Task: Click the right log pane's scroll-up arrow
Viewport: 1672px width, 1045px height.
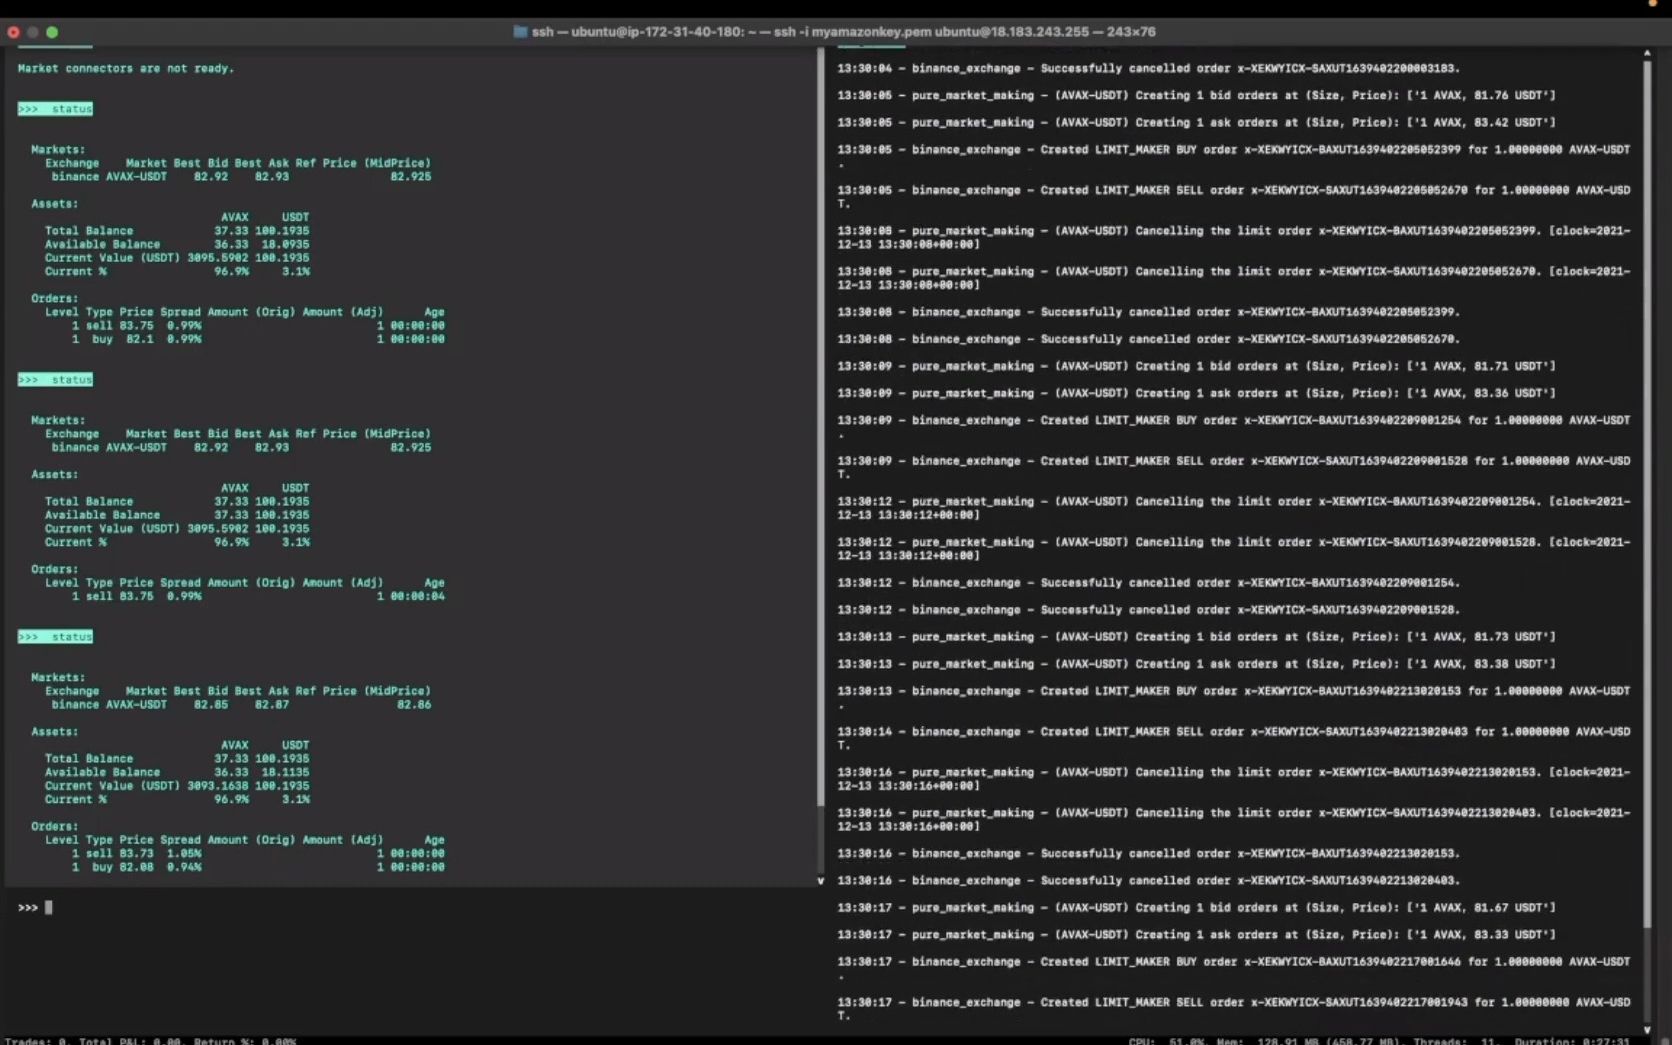Action: point(1647,53)
